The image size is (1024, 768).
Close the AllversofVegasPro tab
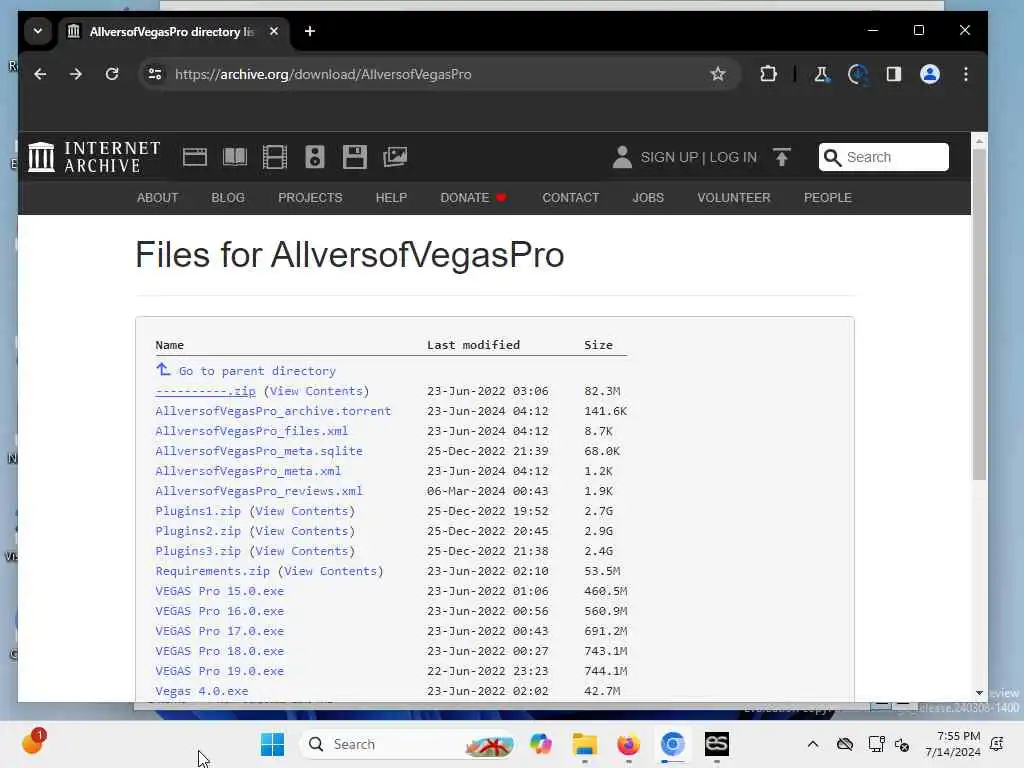pyautogui.click(x=274, y=31)
